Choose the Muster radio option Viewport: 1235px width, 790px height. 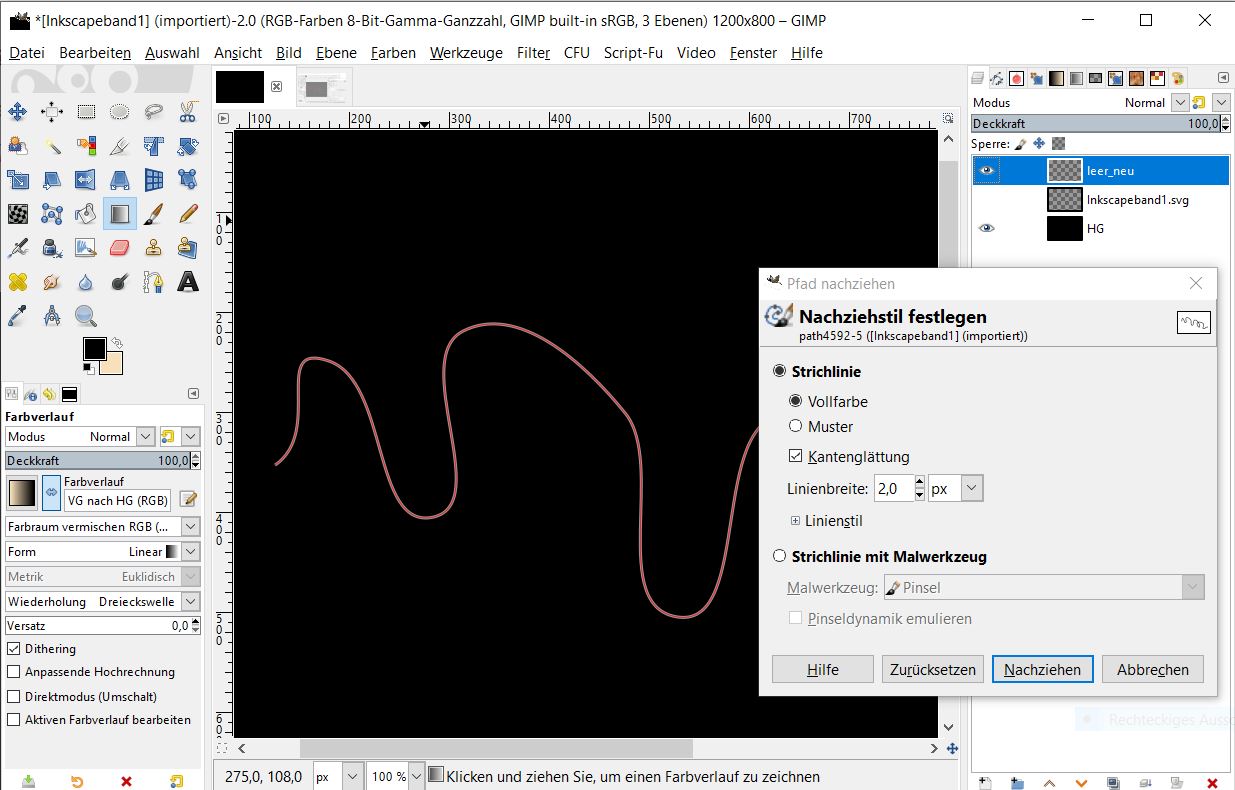point(796,426)
